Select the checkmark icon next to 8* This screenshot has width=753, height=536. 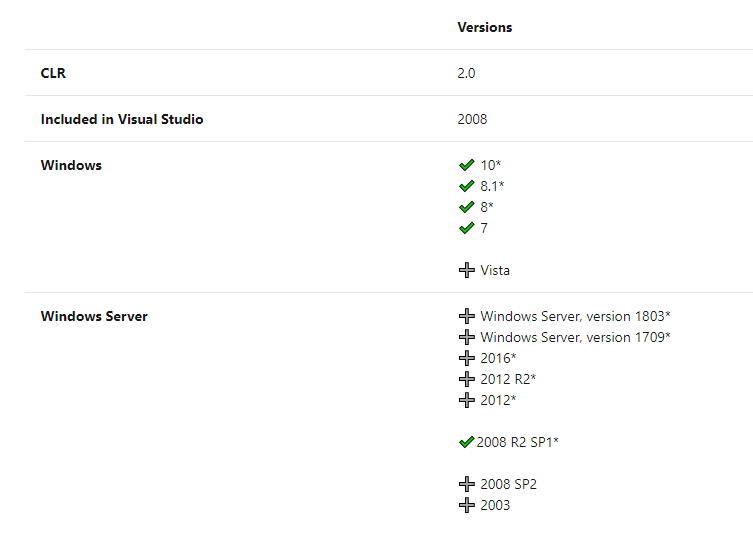466,207
